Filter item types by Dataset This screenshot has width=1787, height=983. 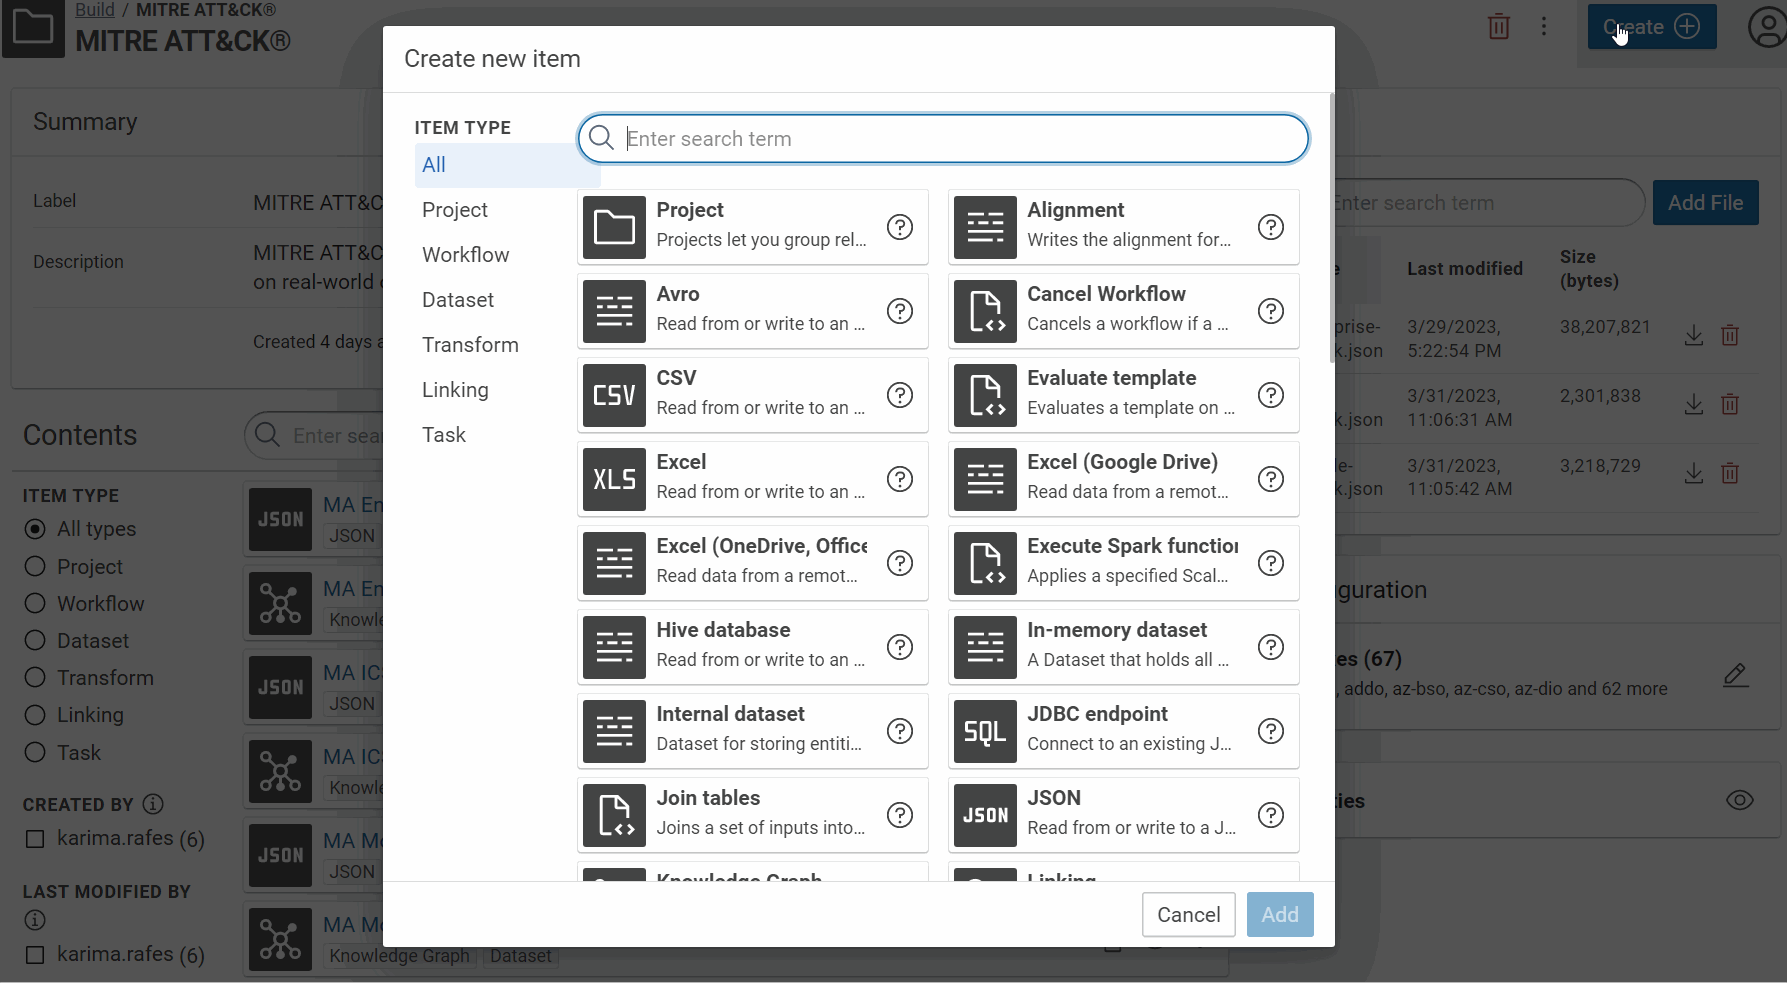tap(457, 300)
